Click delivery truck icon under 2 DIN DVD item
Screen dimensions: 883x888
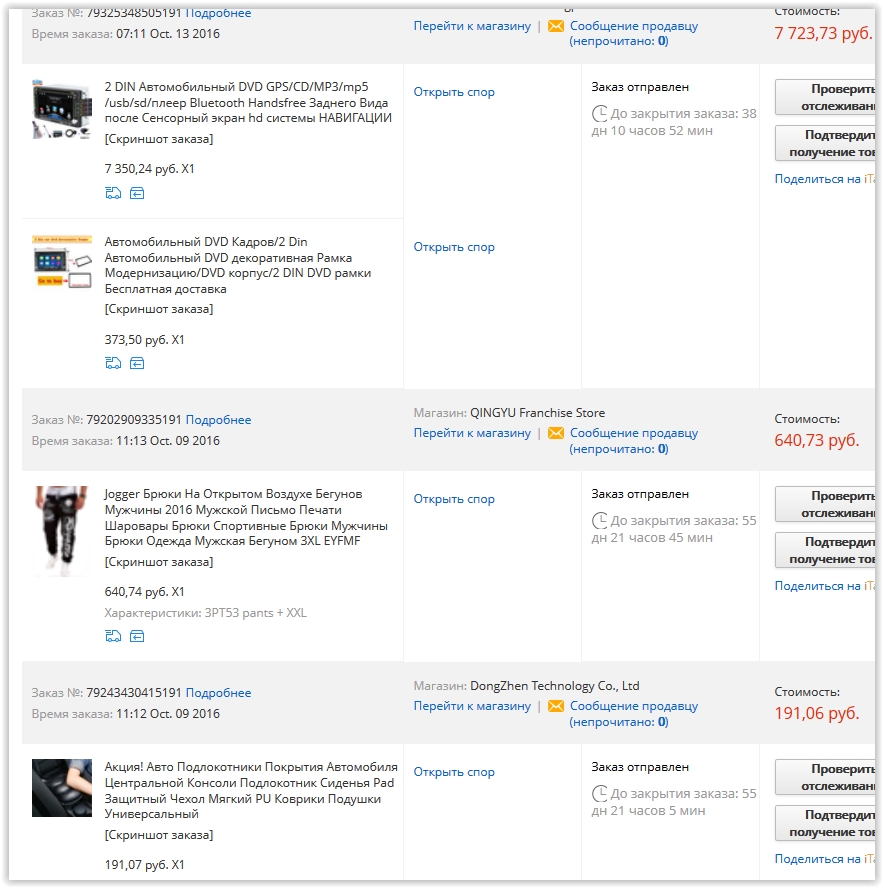(x=113, y=193)
